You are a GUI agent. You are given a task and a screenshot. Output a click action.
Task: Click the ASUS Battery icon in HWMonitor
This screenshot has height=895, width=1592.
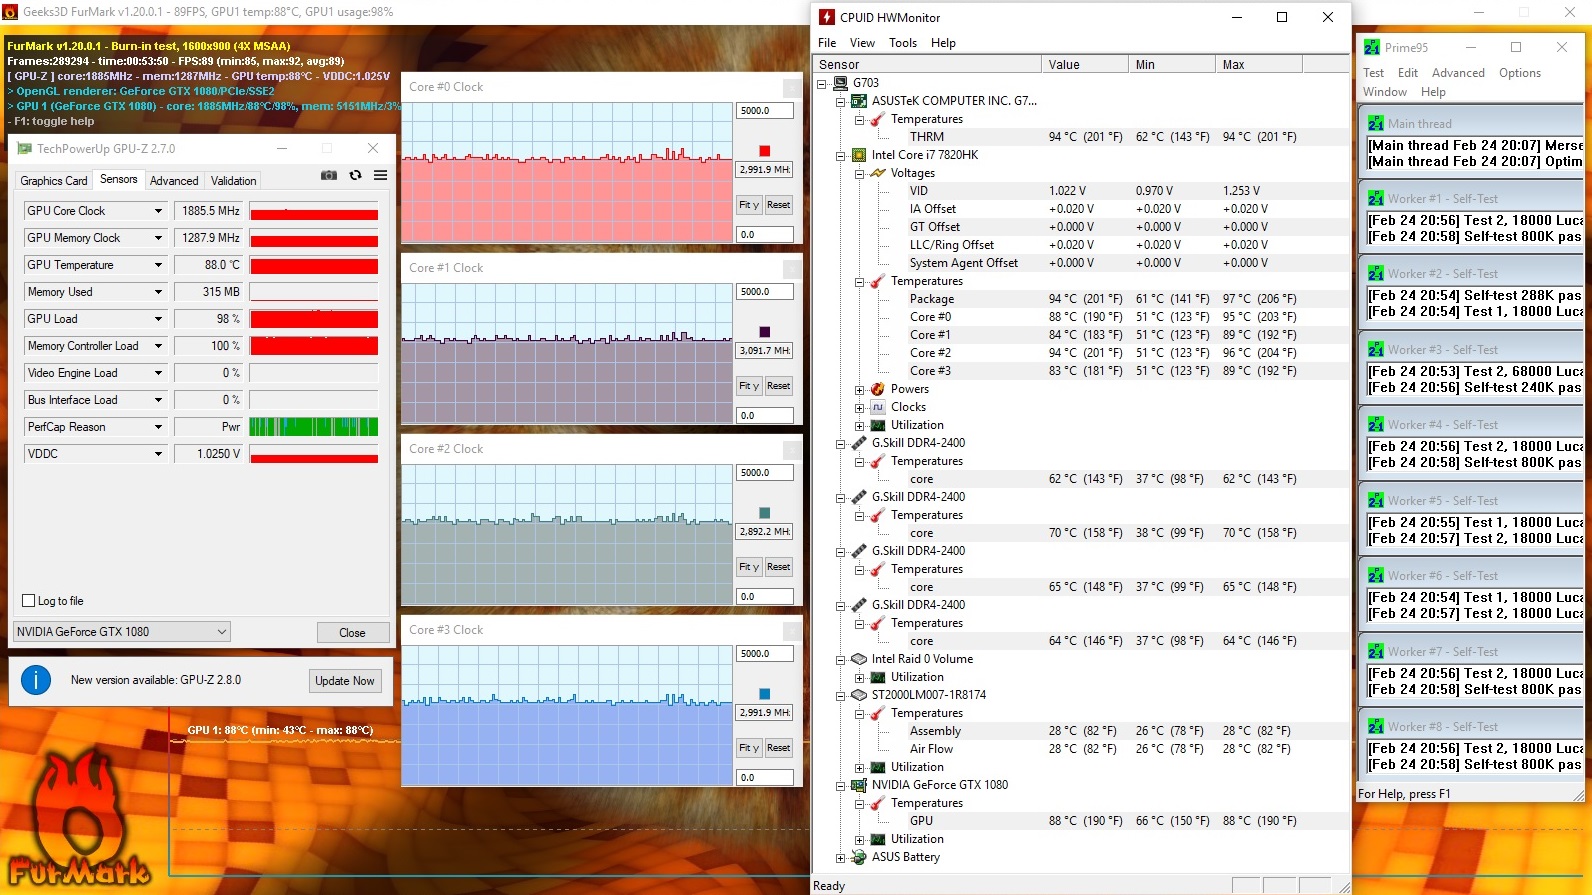pos(859,857)
